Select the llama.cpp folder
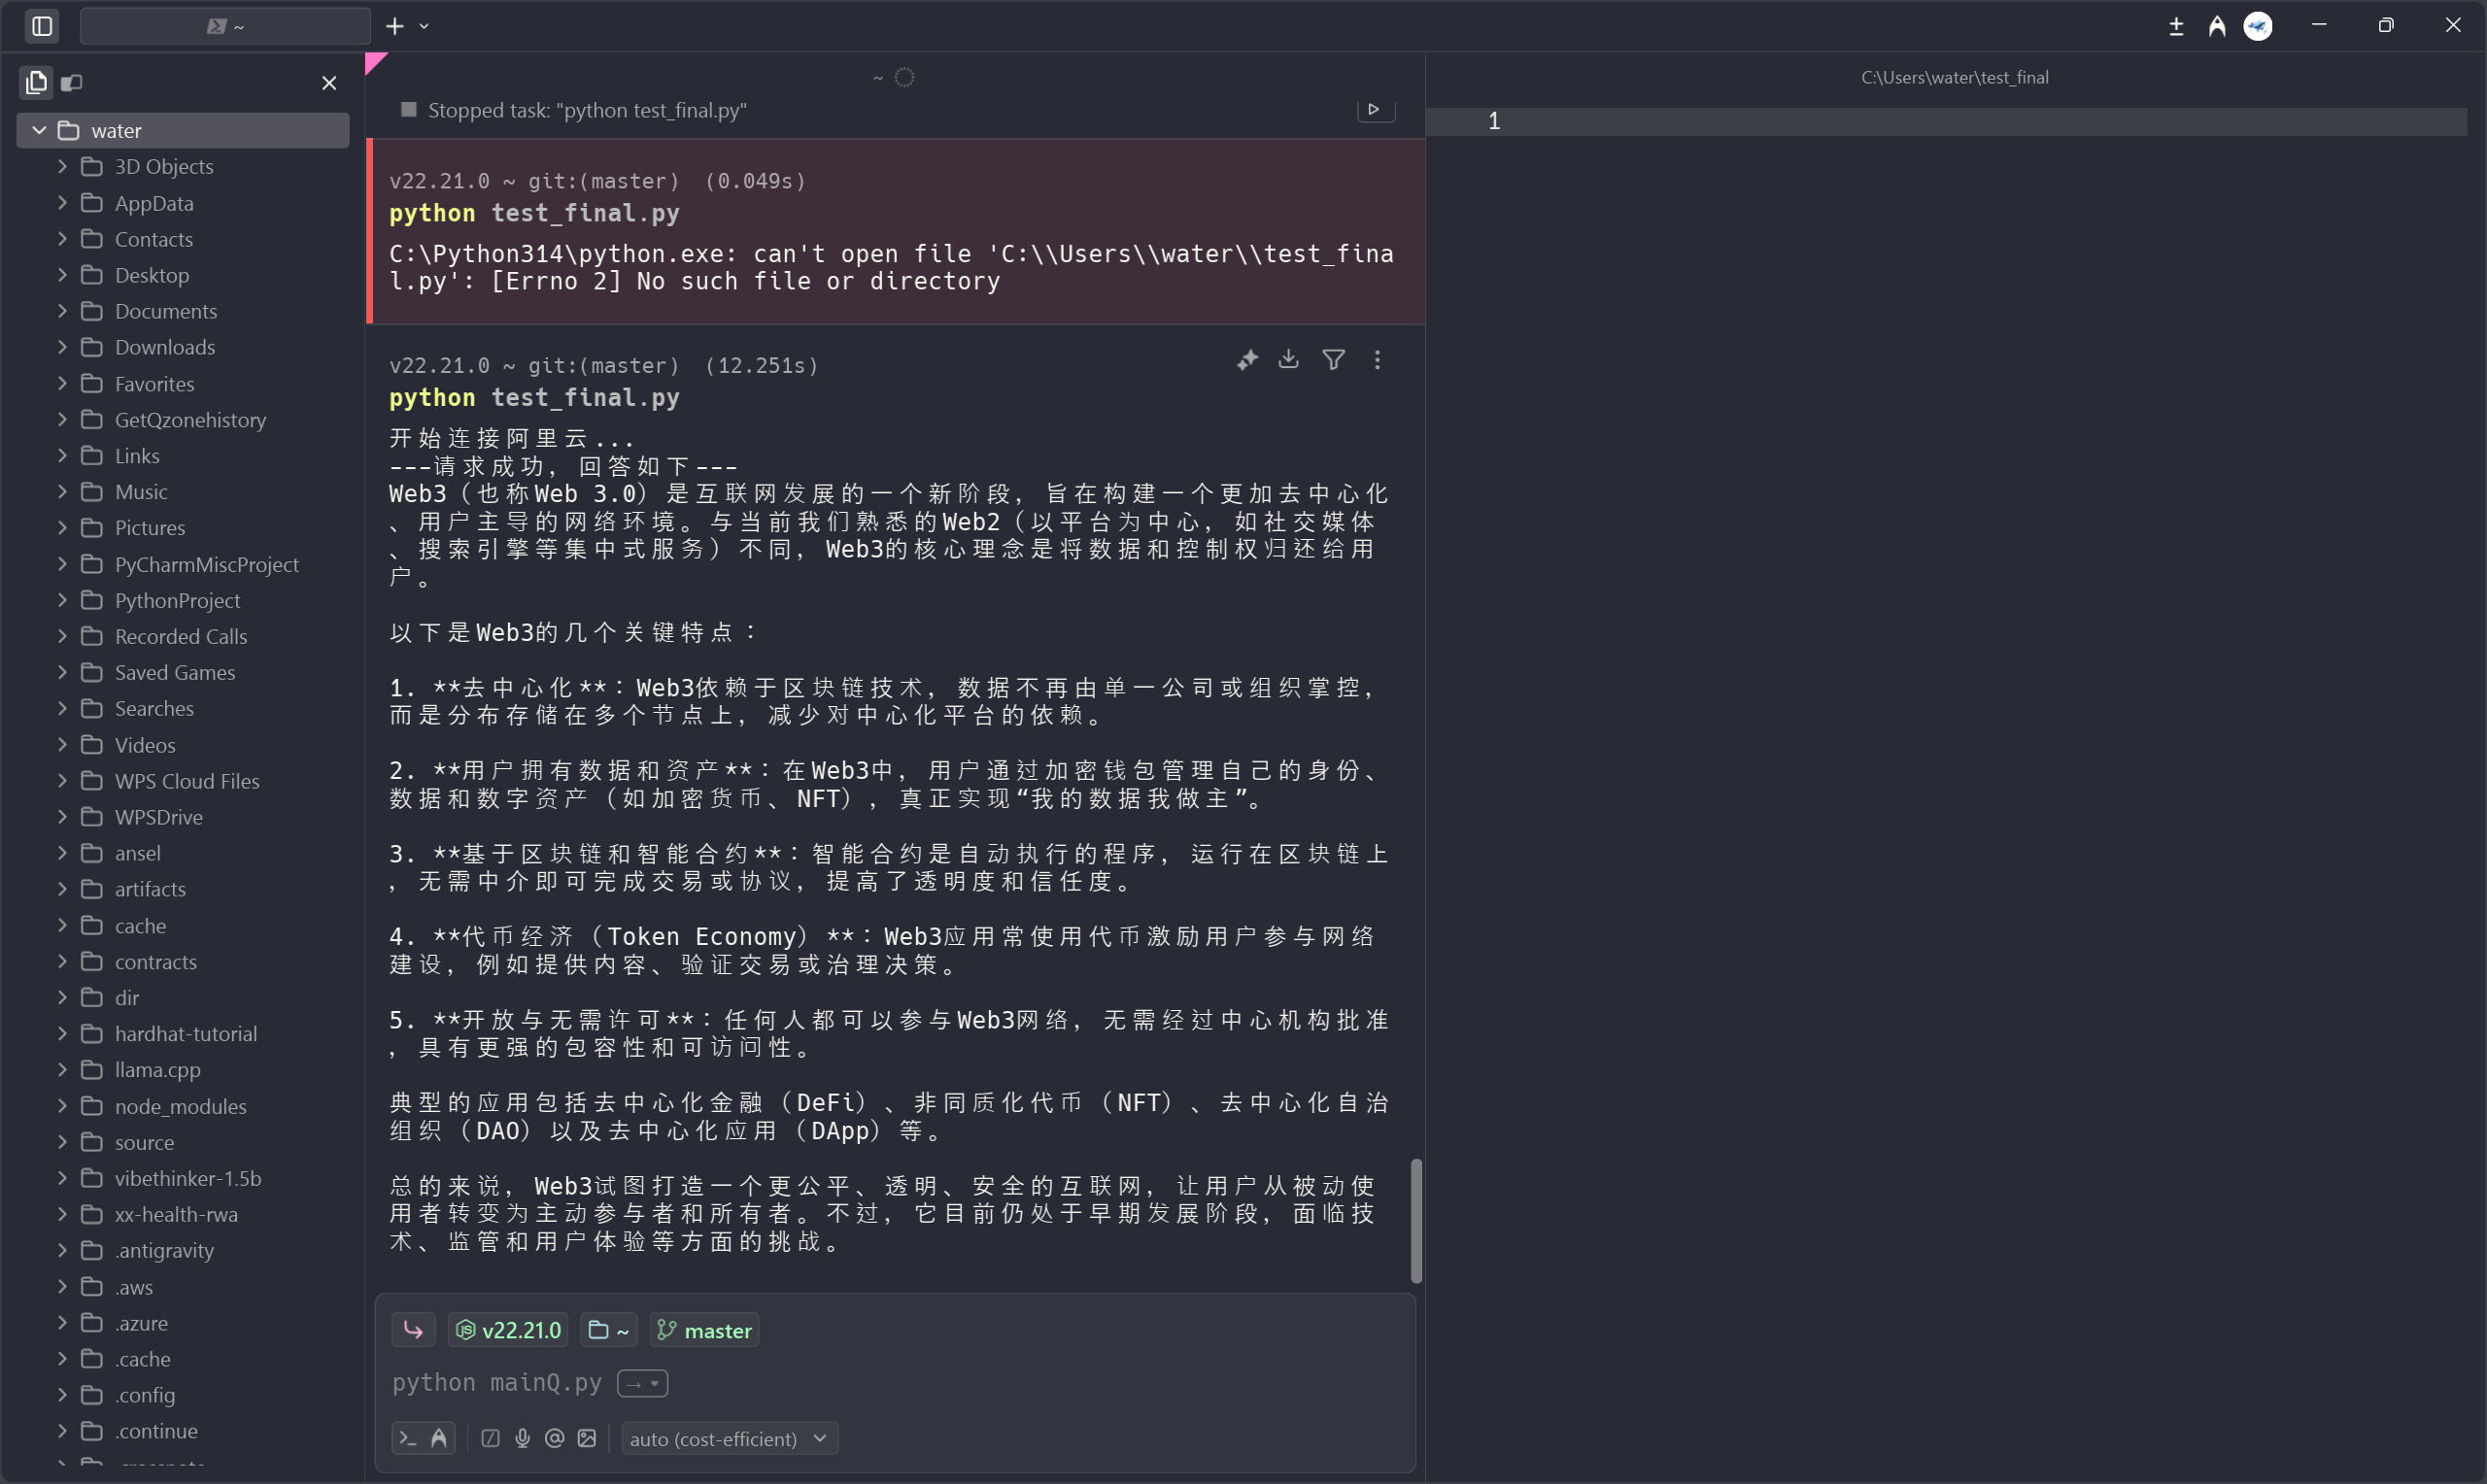The height and width of the screenshot is (1484, 2487). click(x=184, y=1069)
